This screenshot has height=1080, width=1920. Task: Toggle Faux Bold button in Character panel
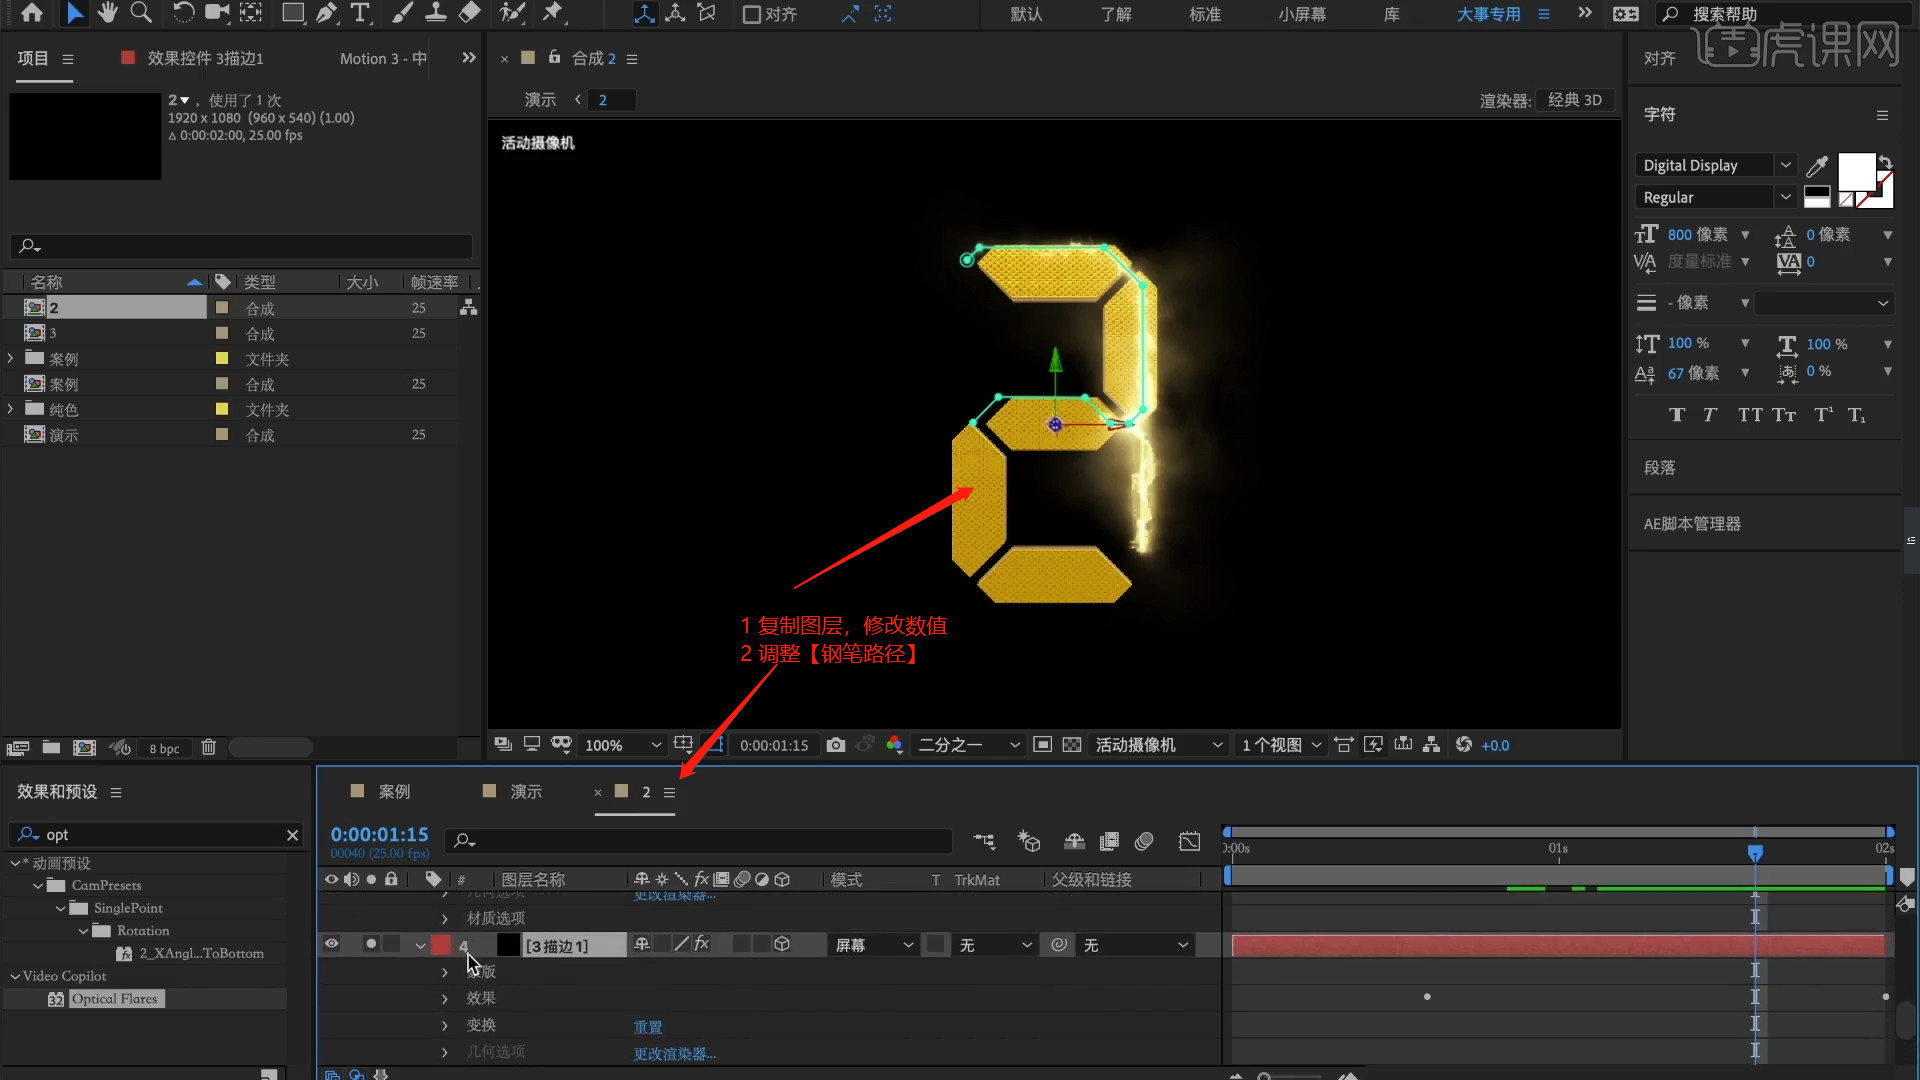1677,415
